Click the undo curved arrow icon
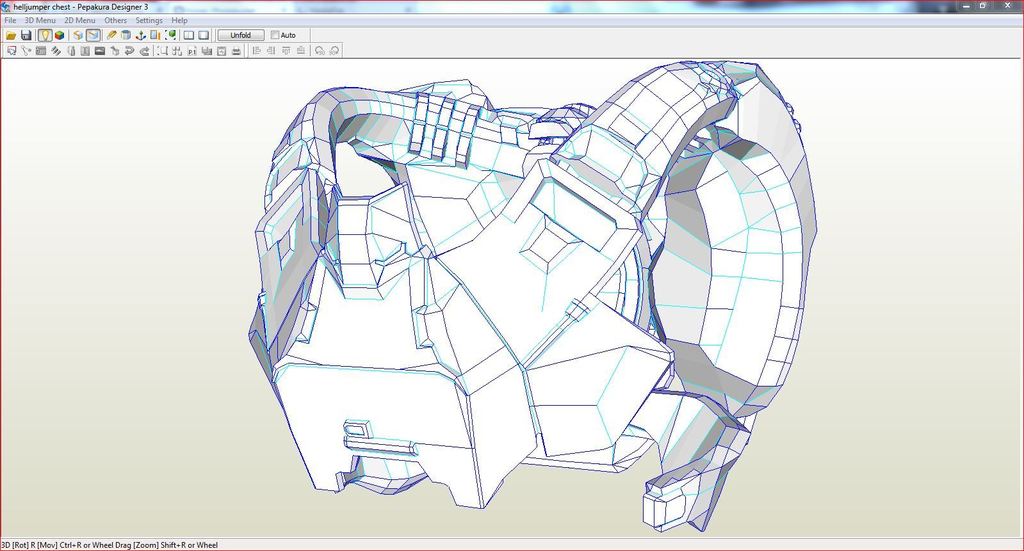The height and width of the screenshot is (551, 1024). pyautogui.click(x=129, y=51)
